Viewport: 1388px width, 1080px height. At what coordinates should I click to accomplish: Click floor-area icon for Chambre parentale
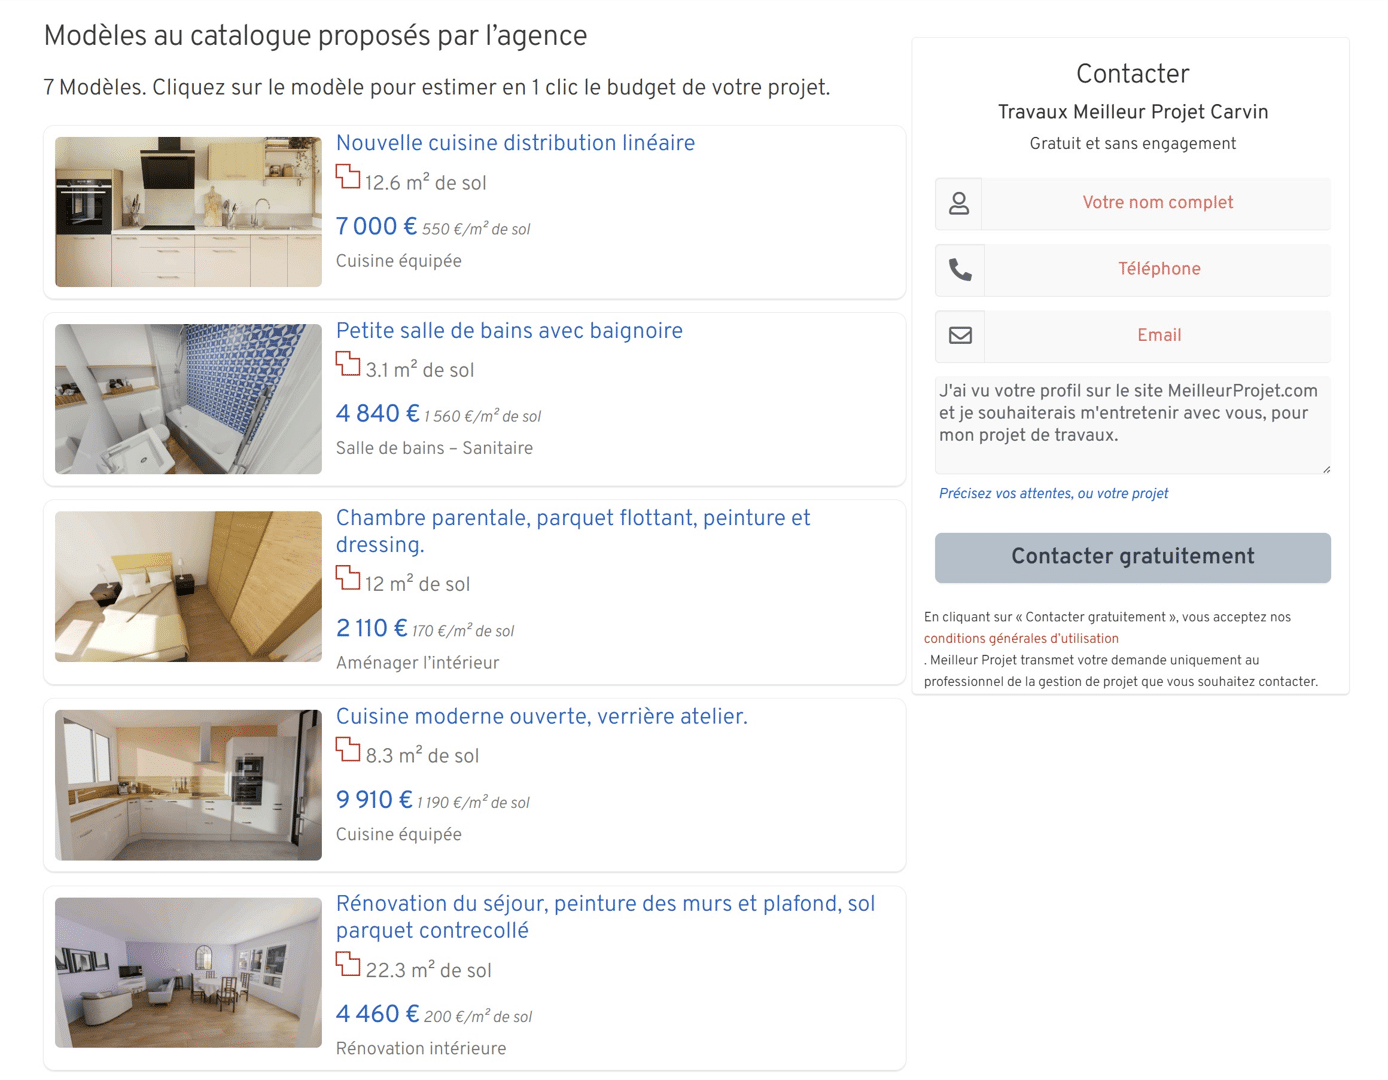coord(348,578)
